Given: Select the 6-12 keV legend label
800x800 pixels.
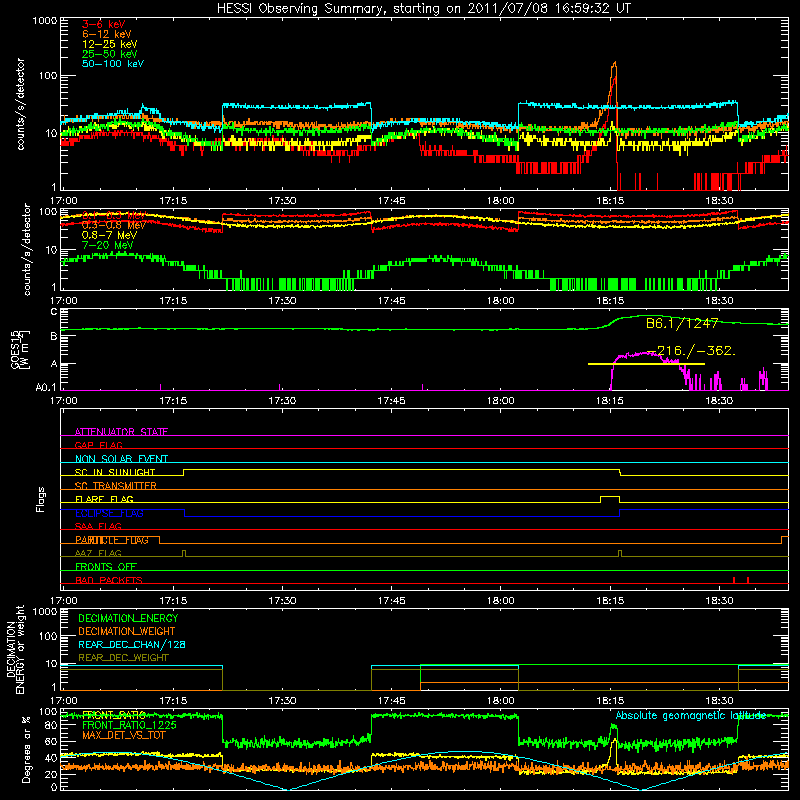Looking at the screenshot, I should pyautogui.click(x=107, y=34).
